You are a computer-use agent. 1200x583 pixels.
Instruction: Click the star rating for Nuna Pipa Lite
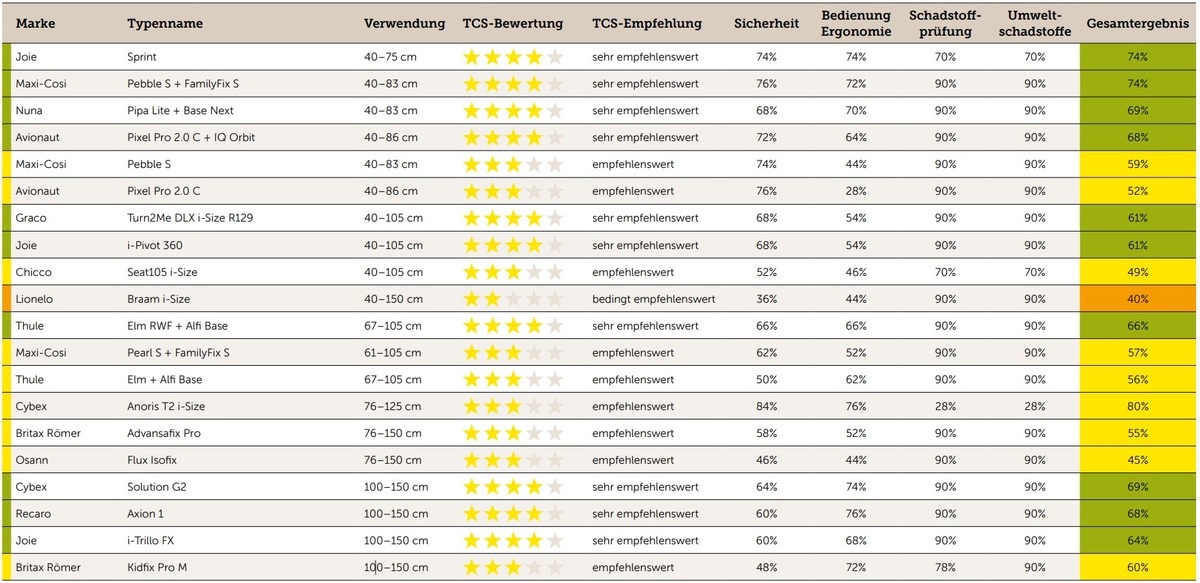tap(513, 111)
